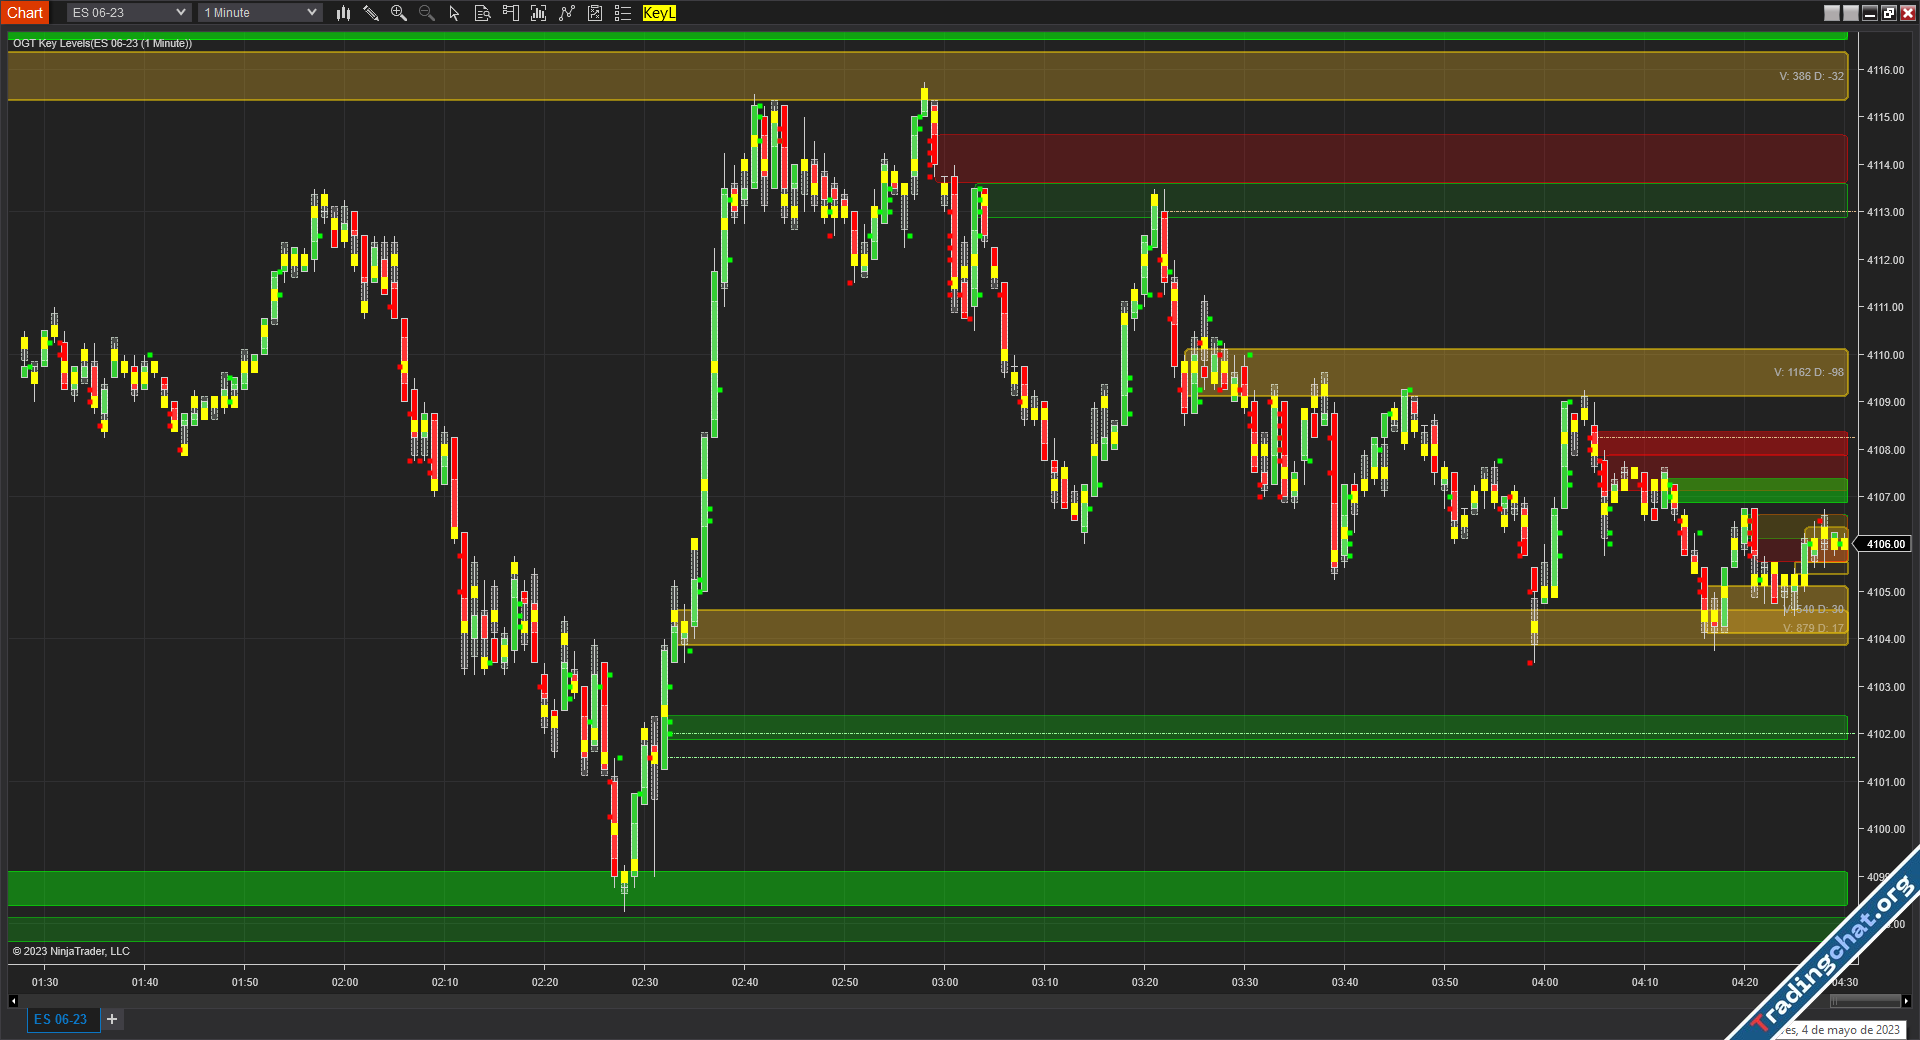Open the Data Series icon with bracketed bars
This screenshot has height=1040, width=1920.
539,13
